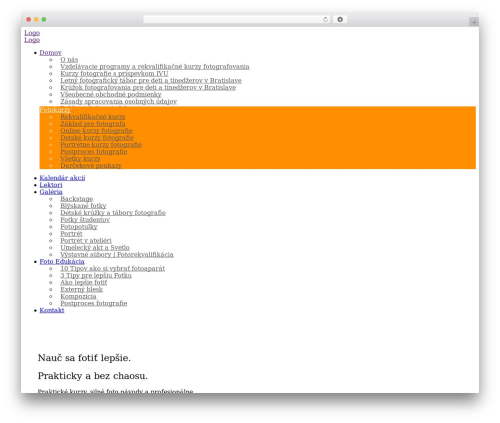Viewport: 500px width, 423px height.
Task: Open Letný fotografický tábor link
Action: pyautogui.click(x=151, y=81)
